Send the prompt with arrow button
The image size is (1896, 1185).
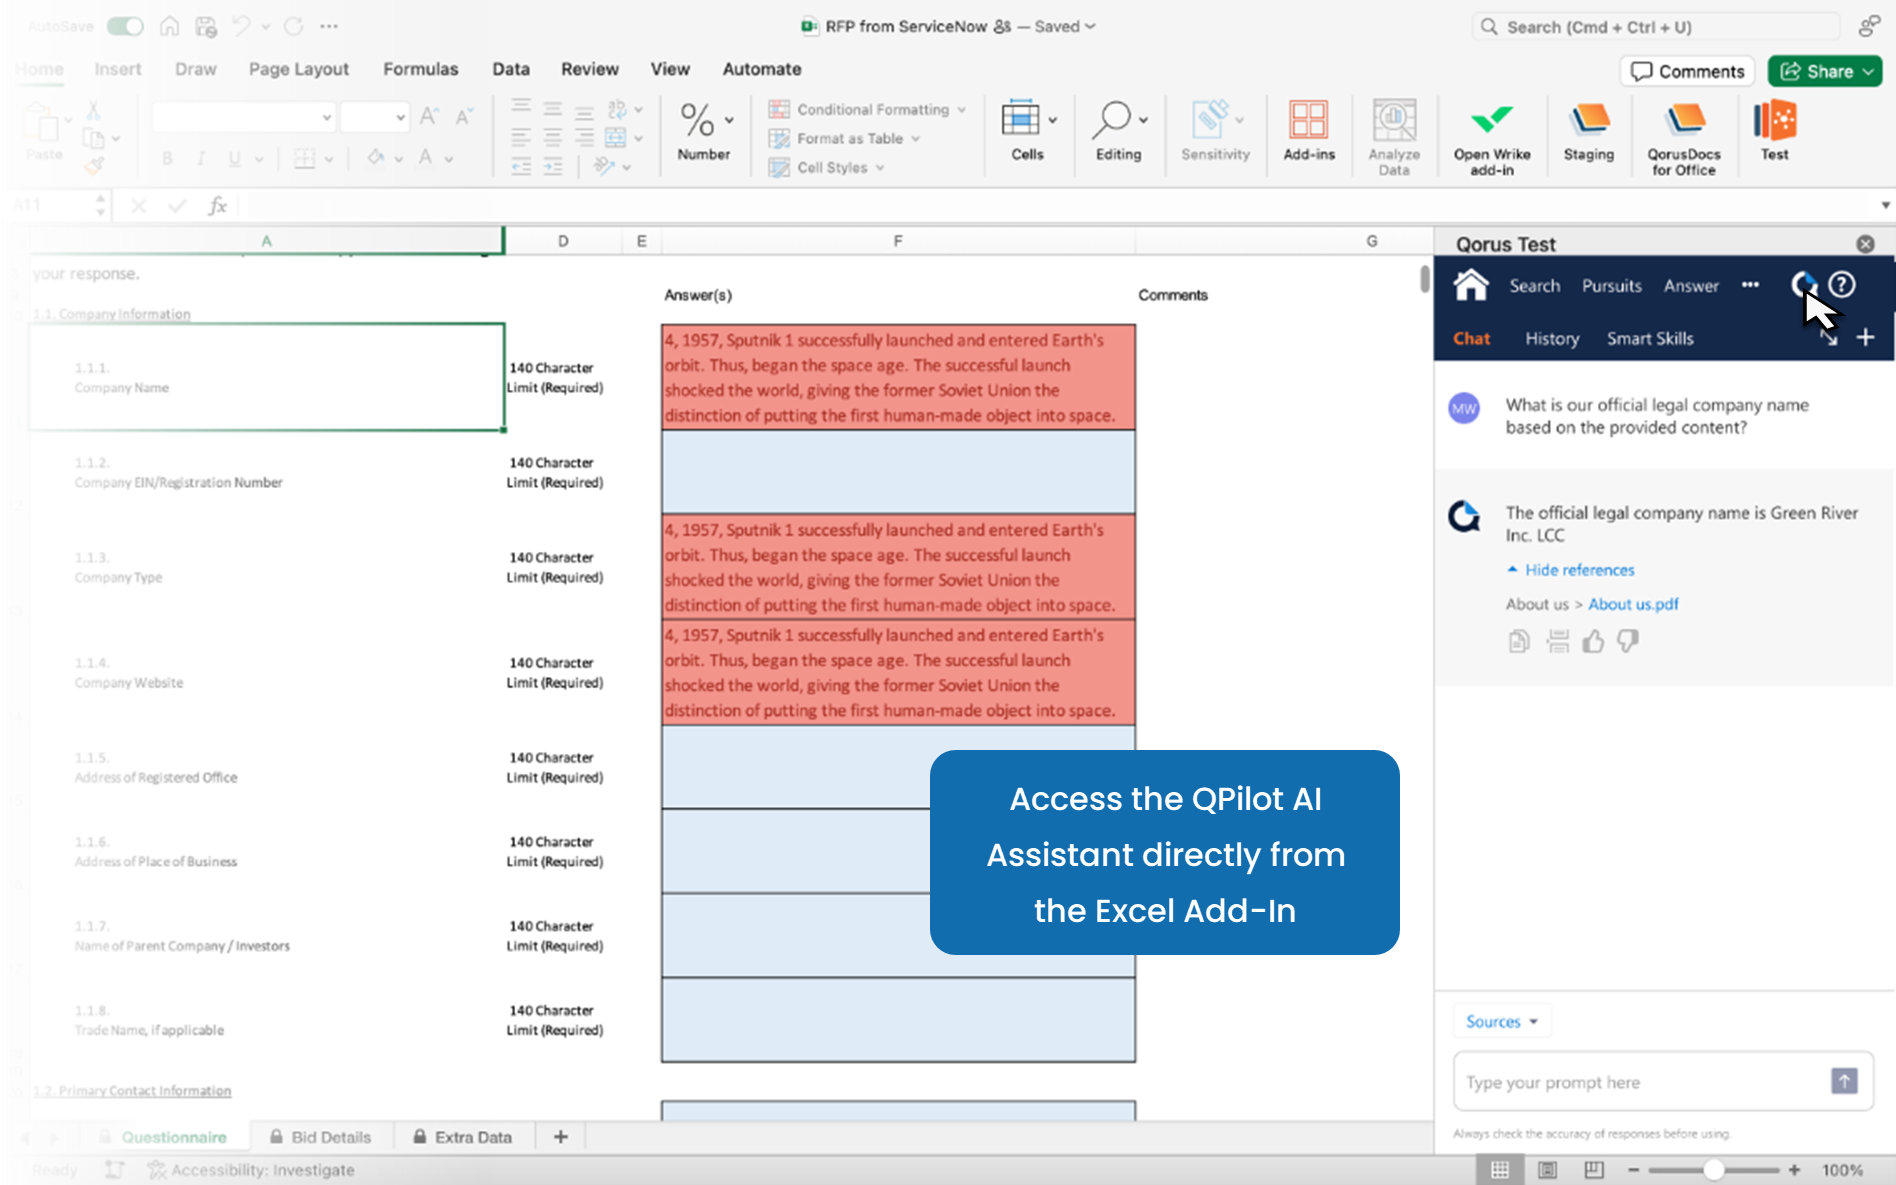point(1844,1081)
